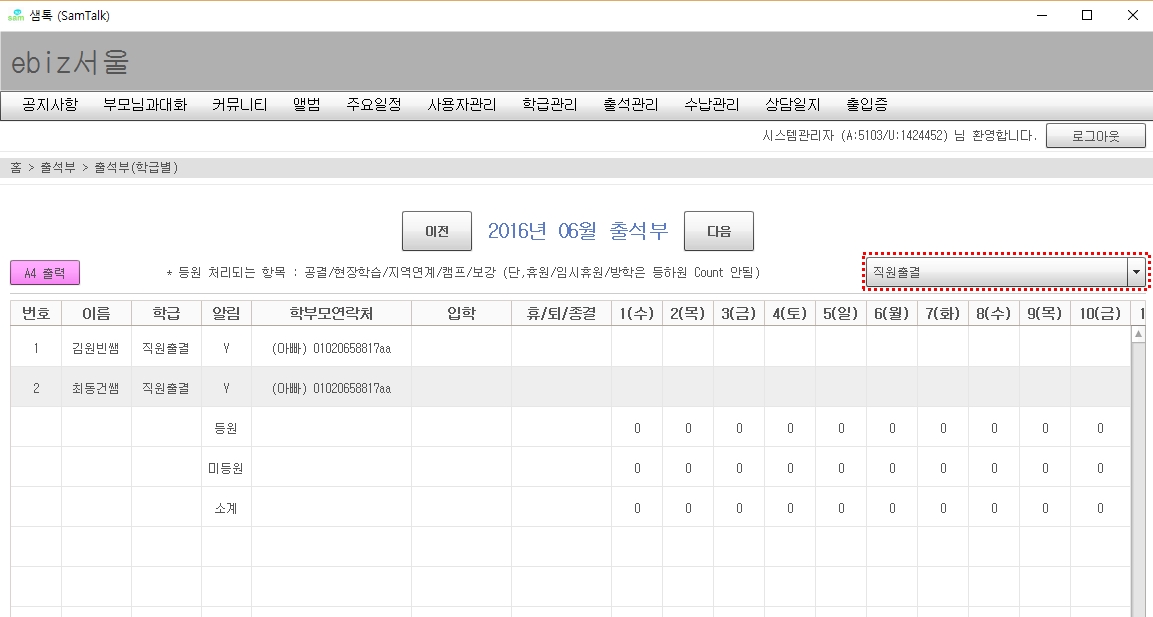Open the 공지사항 menu
The width and height of the screenshot is (1153, 617).
click(x=50, y=104)
